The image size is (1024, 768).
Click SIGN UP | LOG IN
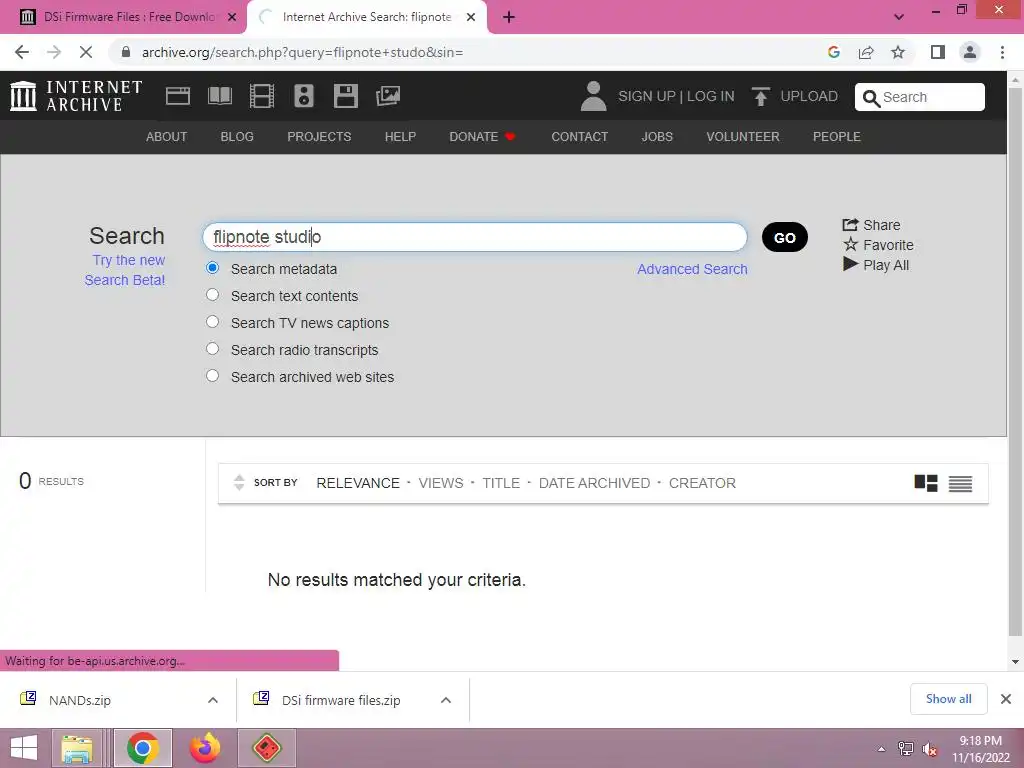(676, 96)
